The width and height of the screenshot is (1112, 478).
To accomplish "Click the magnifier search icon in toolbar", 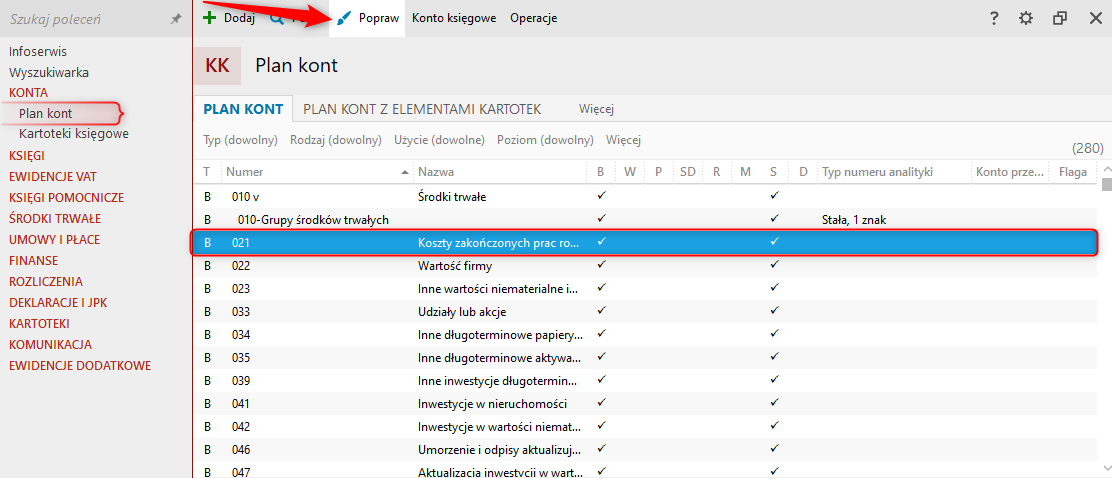I will click(275, 18).
